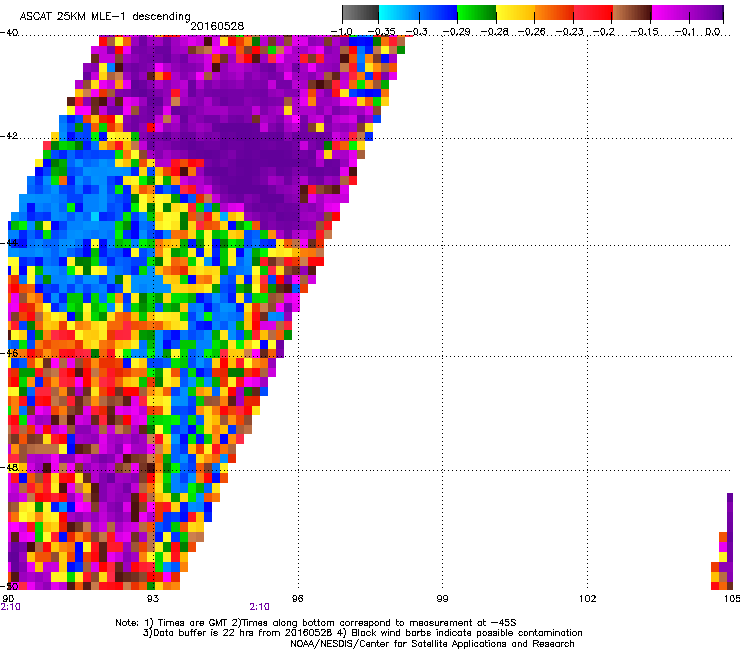Select the longitude label '99'

click(442, 599)
